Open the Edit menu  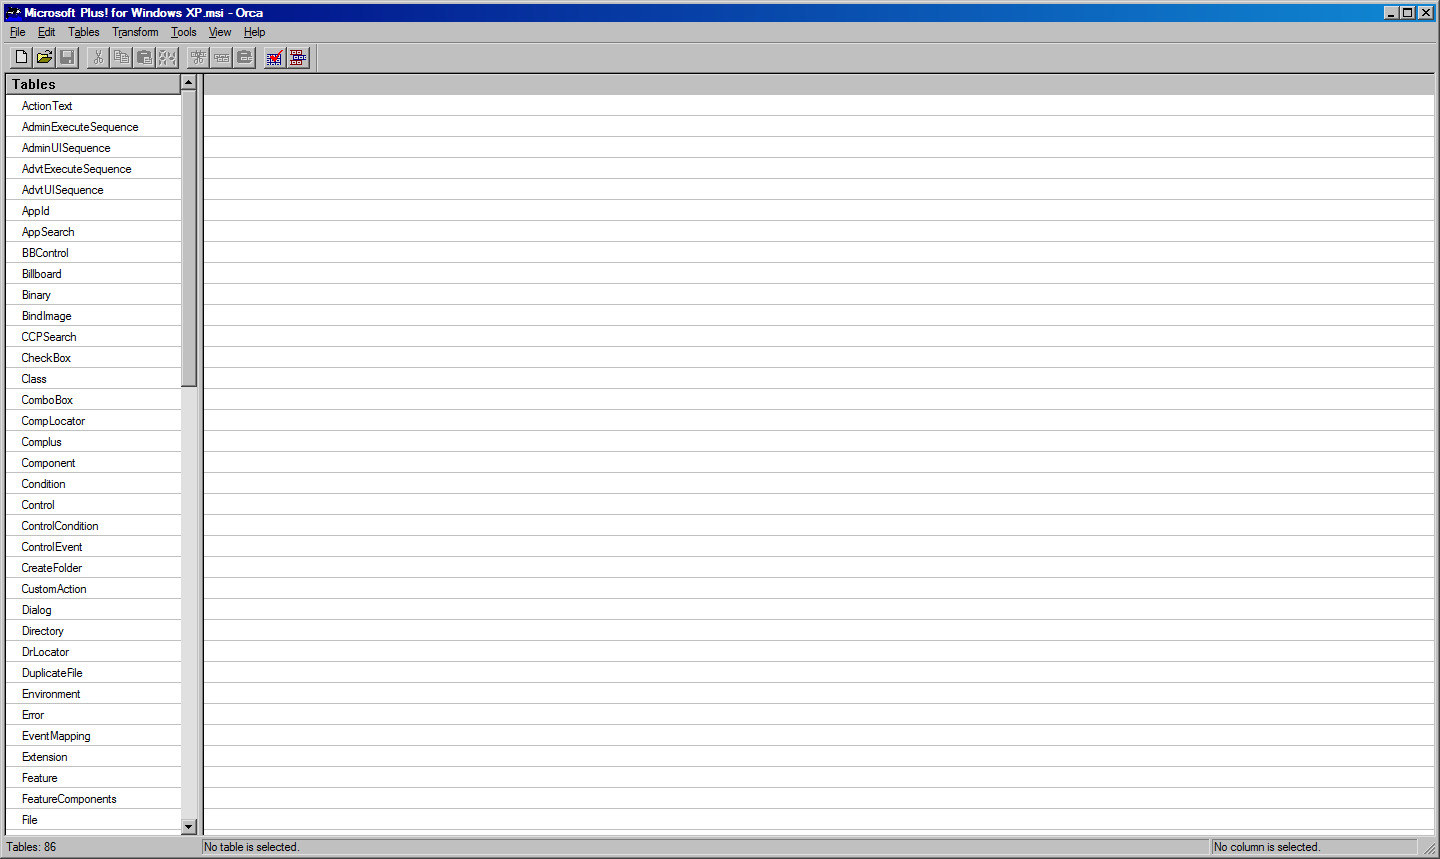tap(47, 32)
